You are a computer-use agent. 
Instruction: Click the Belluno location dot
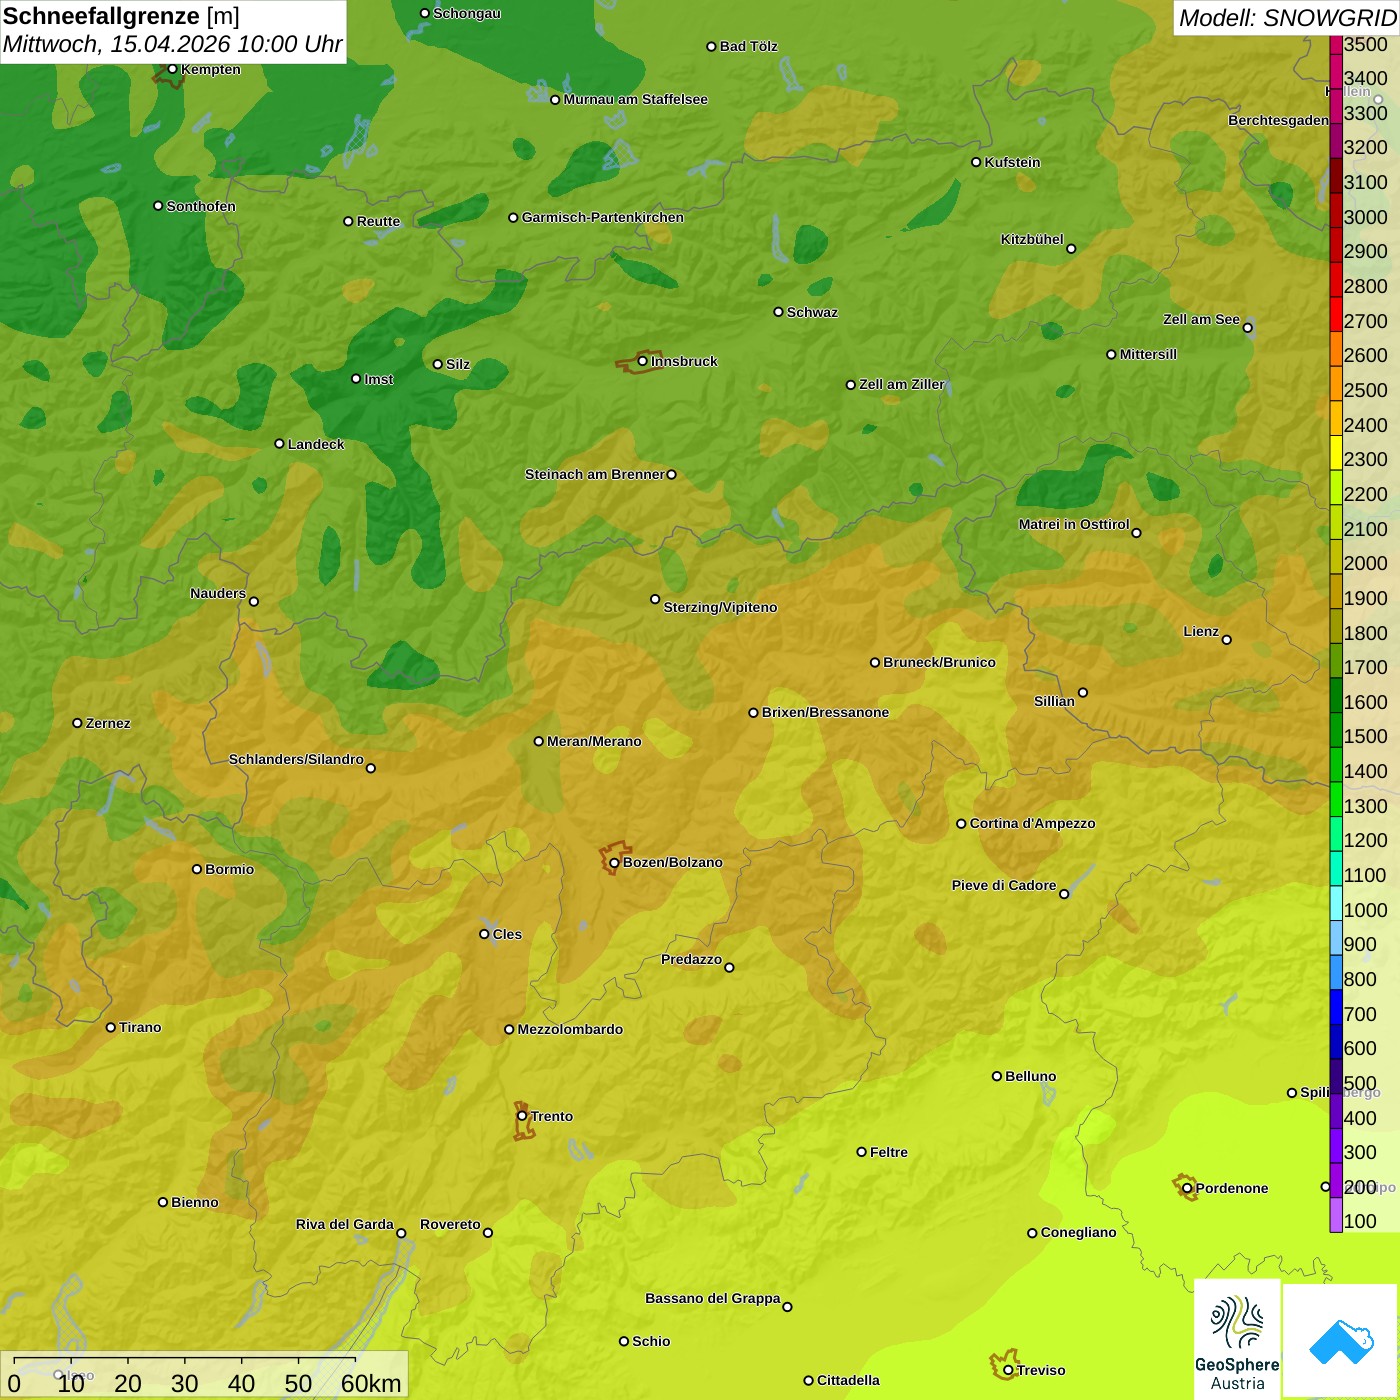[x=996, y=1076]
